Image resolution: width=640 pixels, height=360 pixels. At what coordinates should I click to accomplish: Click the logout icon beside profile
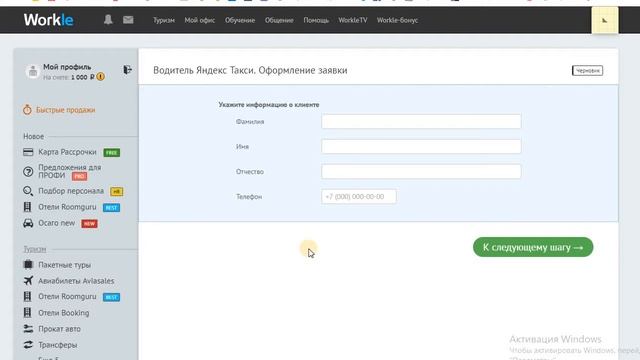[127, 70]
